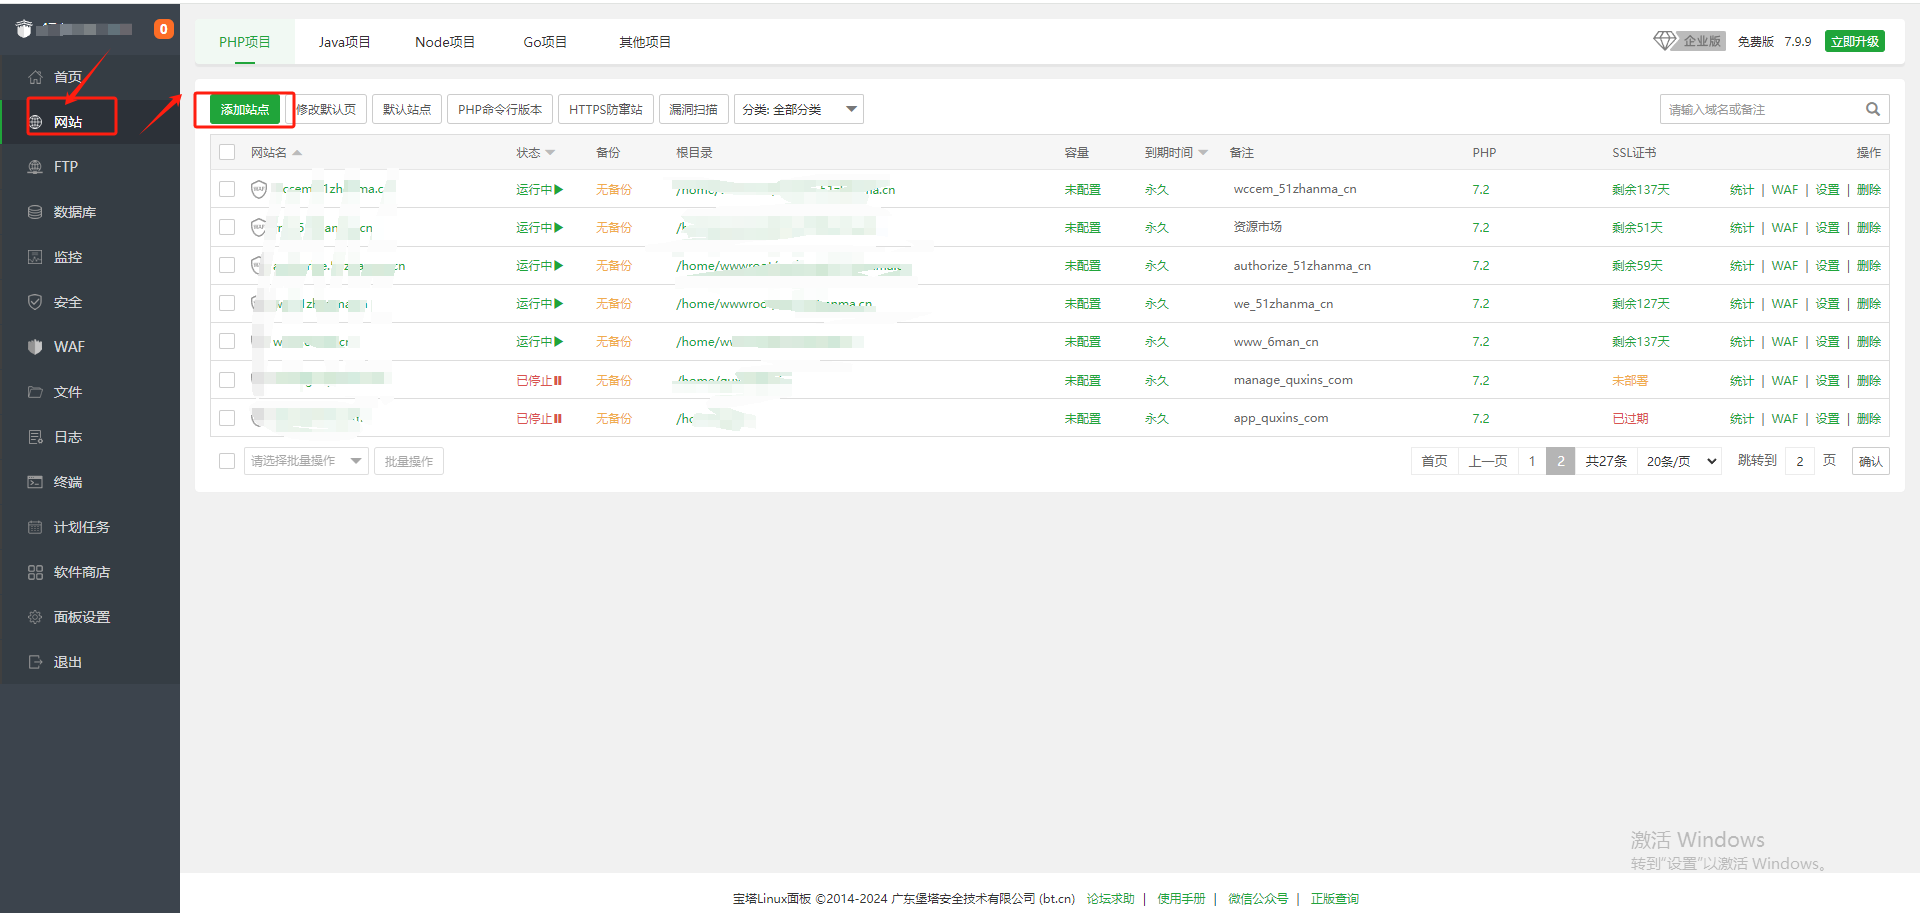Screen dimensions: 1920x913
Task: Focus the domain or remark search field
Action: coord(1760,109)
